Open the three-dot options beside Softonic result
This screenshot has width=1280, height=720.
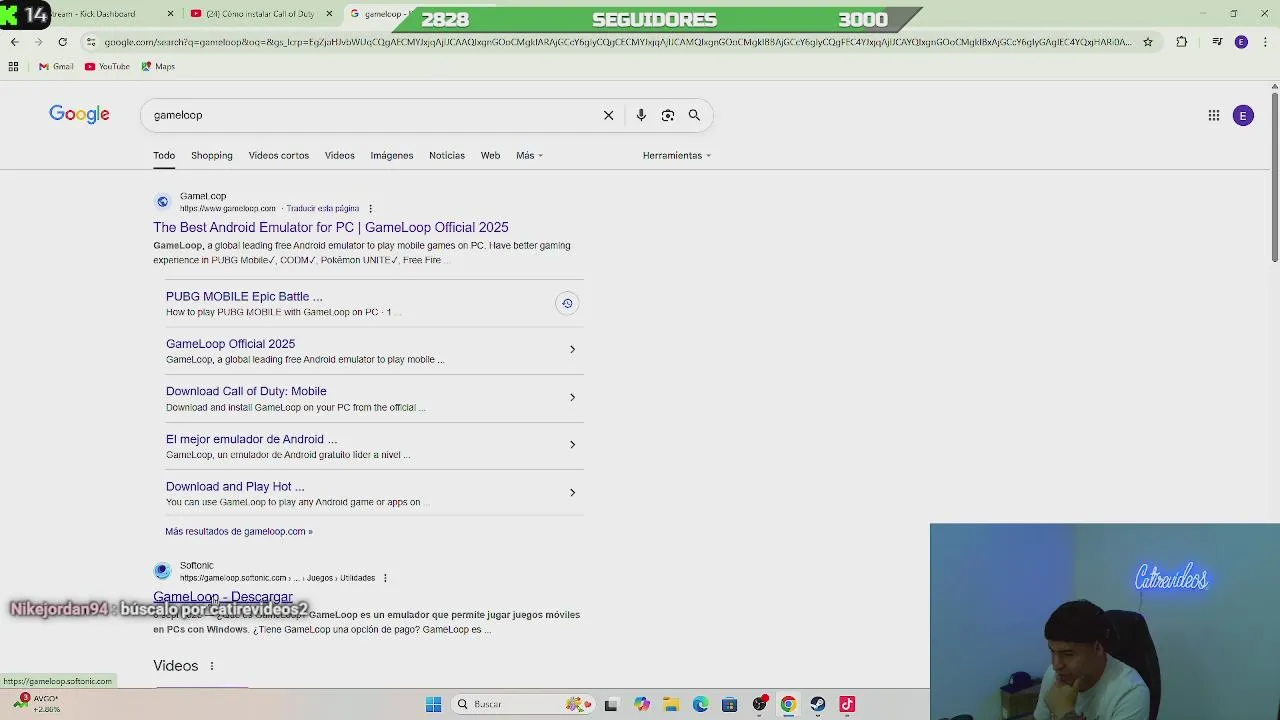pyautogui.click(x=385, y=578)
